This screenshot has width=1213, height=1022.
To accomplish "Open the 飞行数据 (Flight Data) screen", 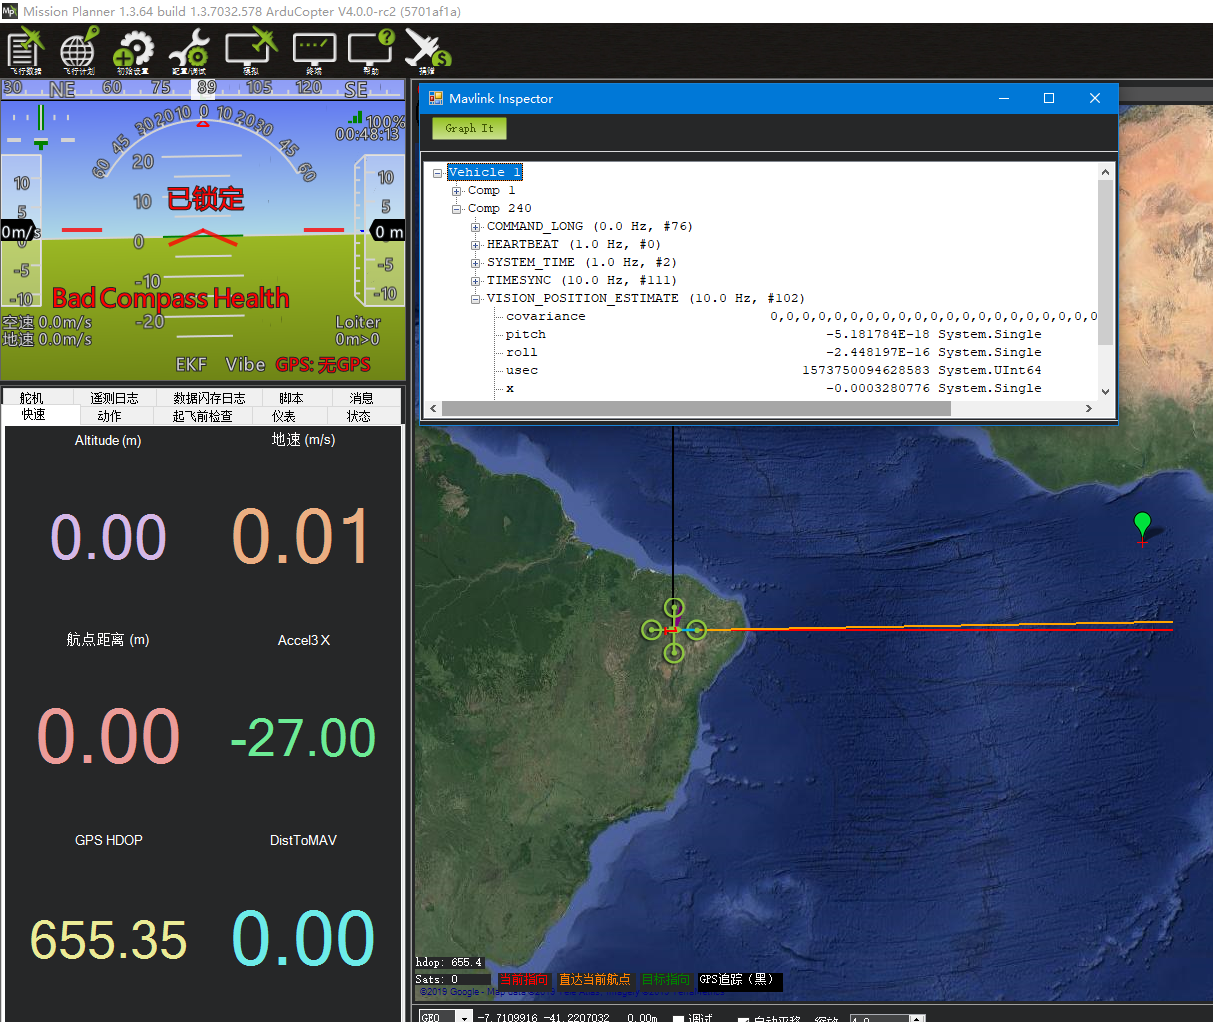I will tap(25, 50).
